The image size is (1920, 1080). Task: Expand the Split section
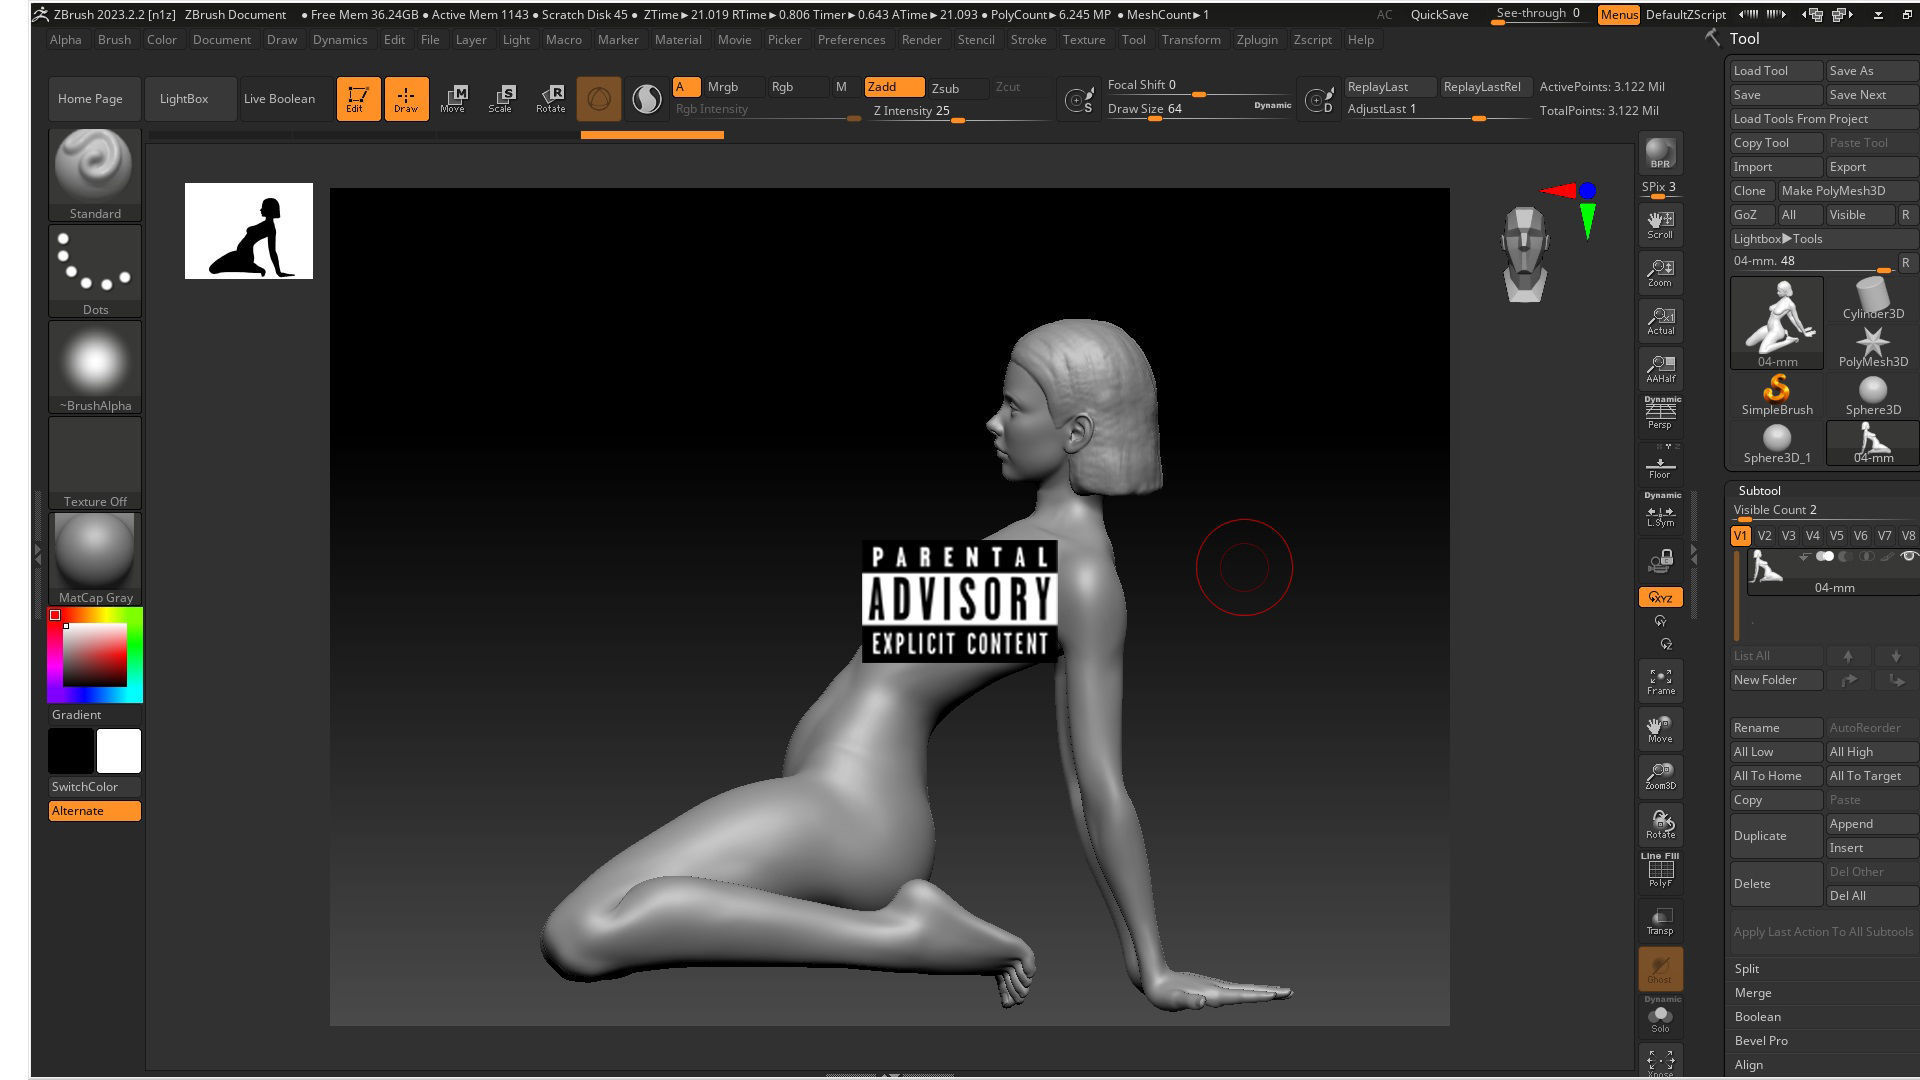click(x=1747, y=968)
